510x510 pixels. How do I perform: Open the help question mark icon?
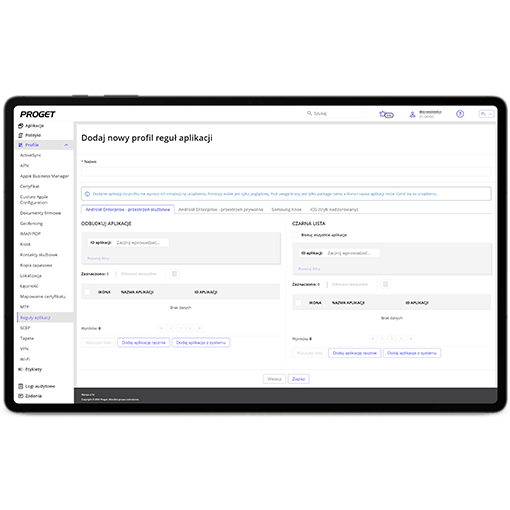point(460,114)
